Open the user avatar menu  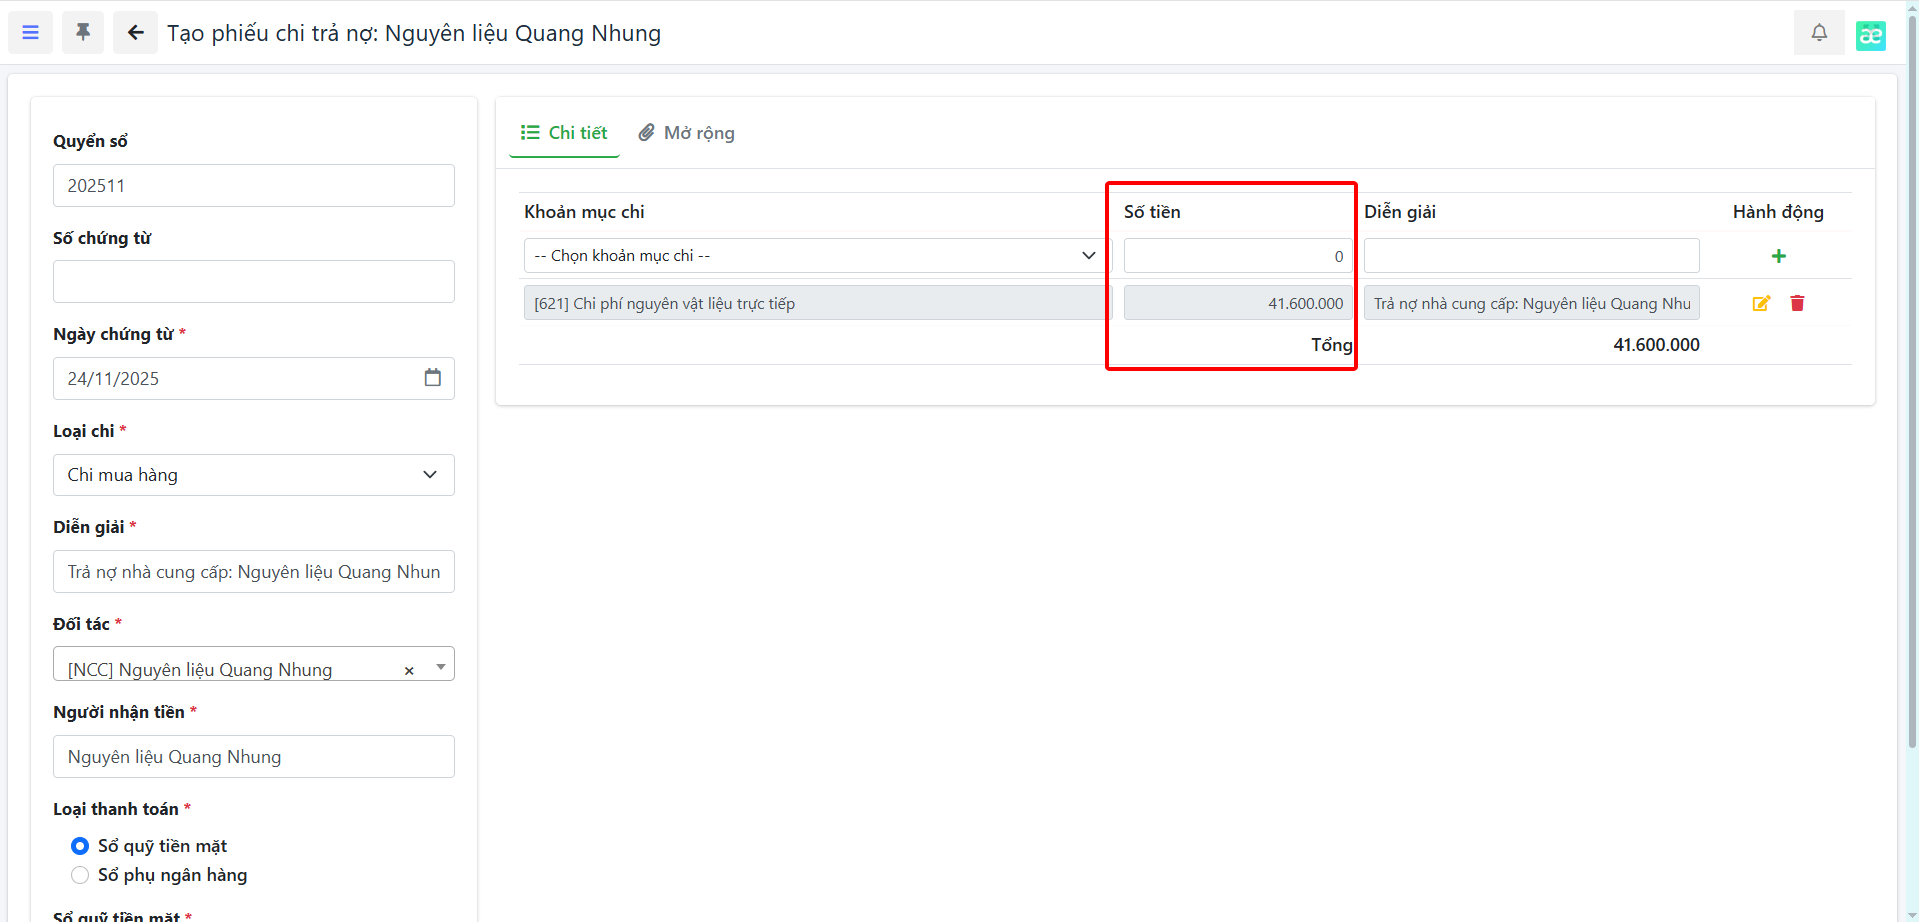click(1870, 35)
